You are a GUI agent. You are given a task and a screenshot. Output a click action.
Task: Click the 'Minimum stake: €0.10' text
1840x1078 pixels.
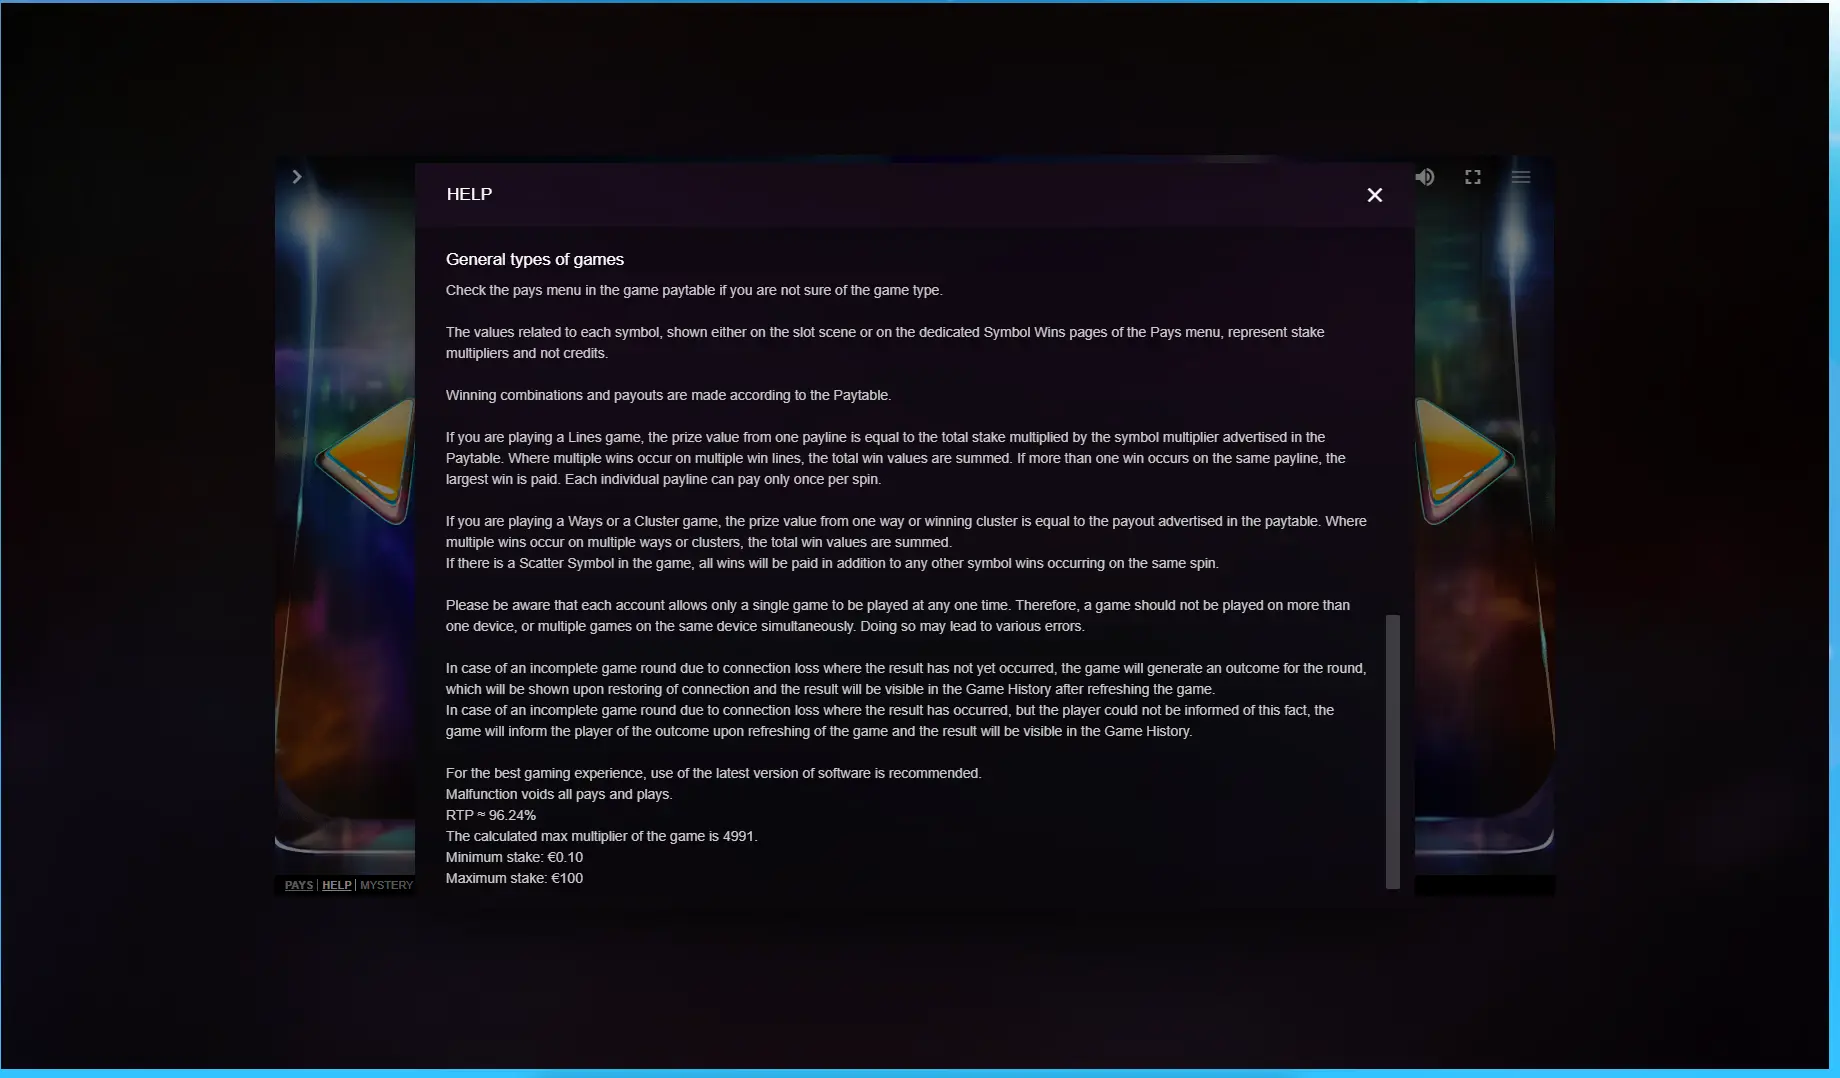514,857
